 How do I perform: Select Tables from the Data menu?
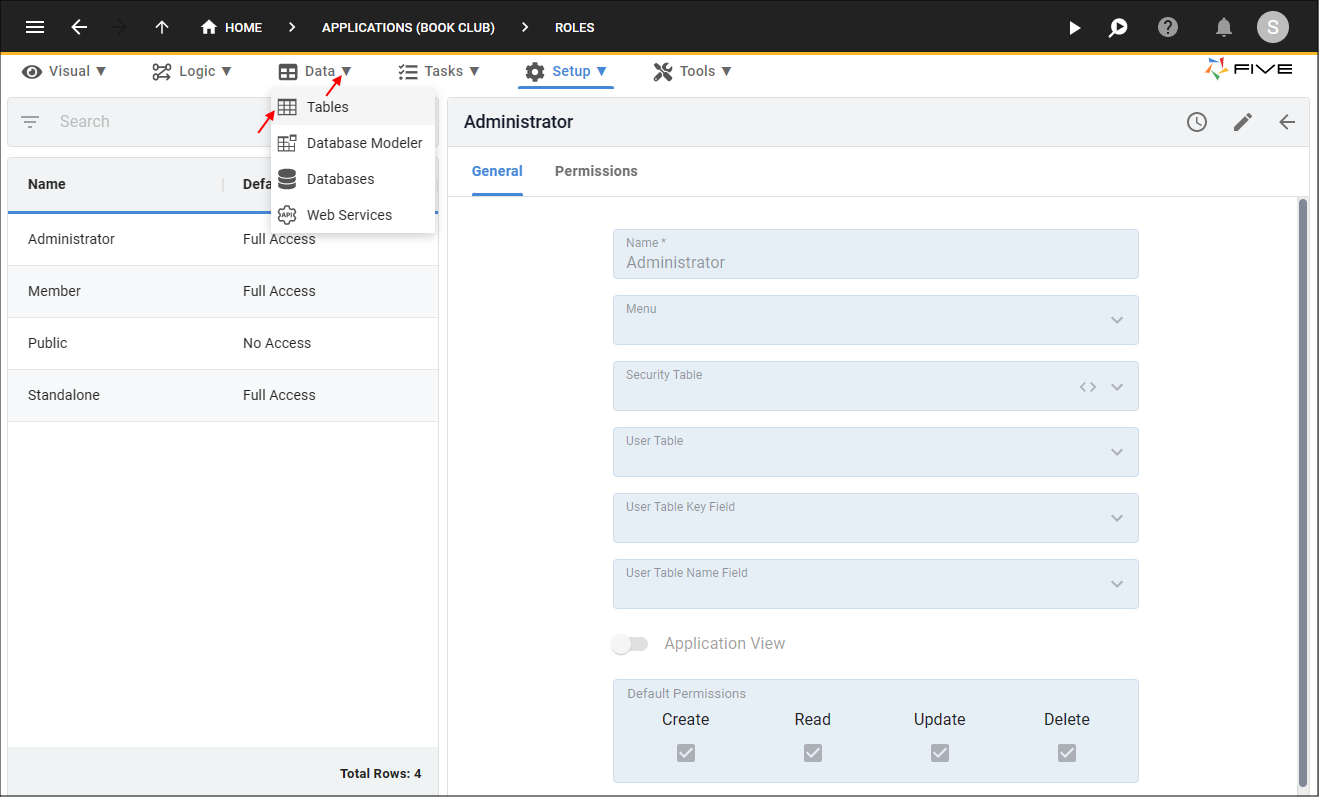[353, 107]
